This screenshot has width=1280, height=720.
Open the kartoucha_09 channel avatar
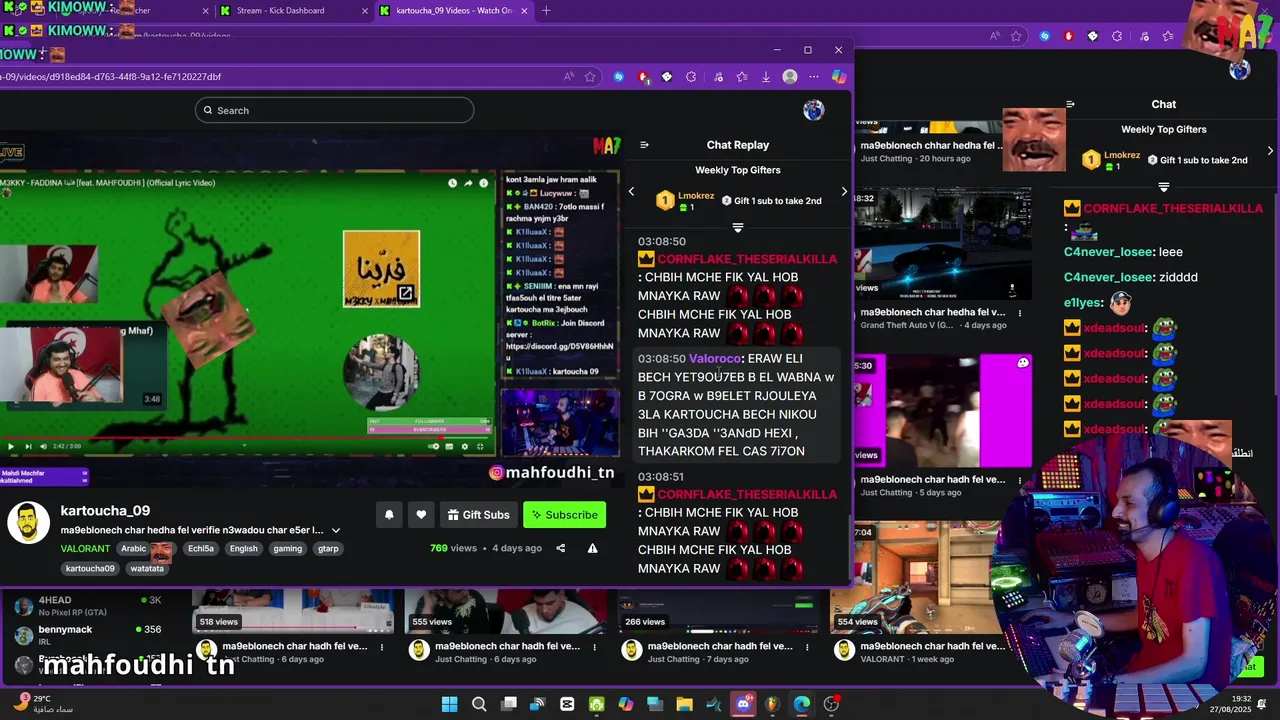click(x=28, y=523)
